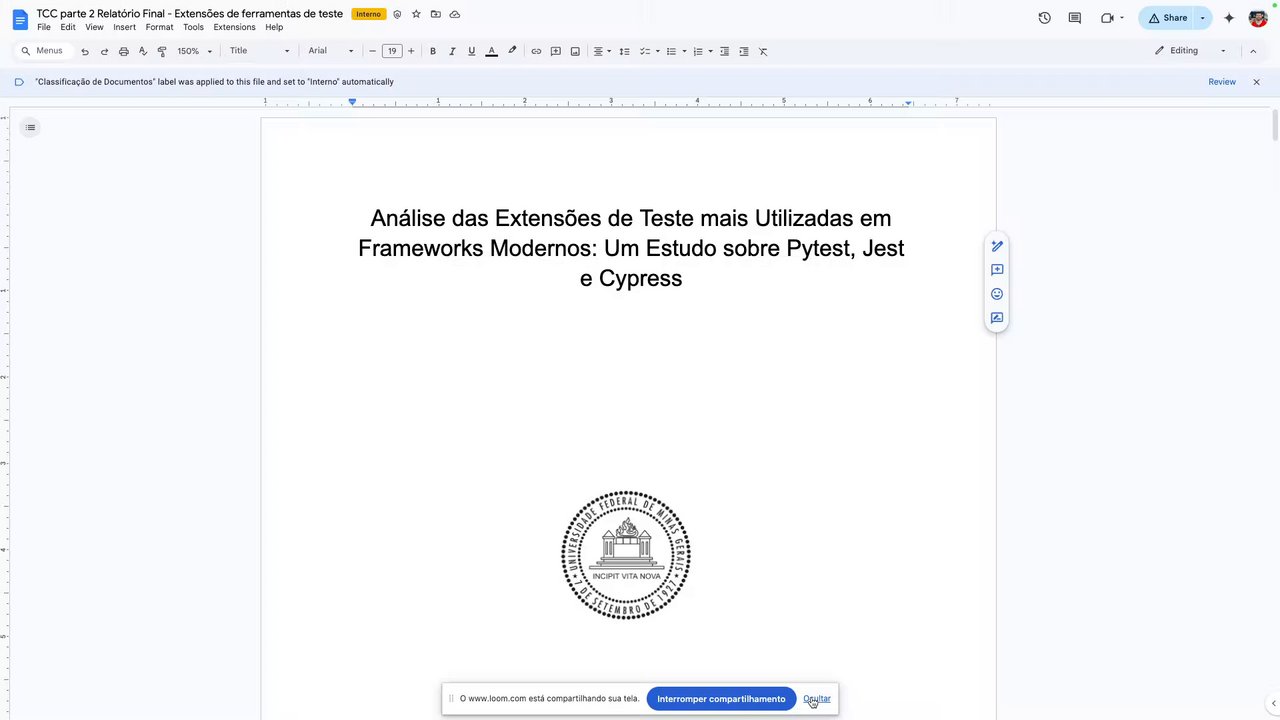Click the Menus search box
1280x720 pixels.
[43, 51]
